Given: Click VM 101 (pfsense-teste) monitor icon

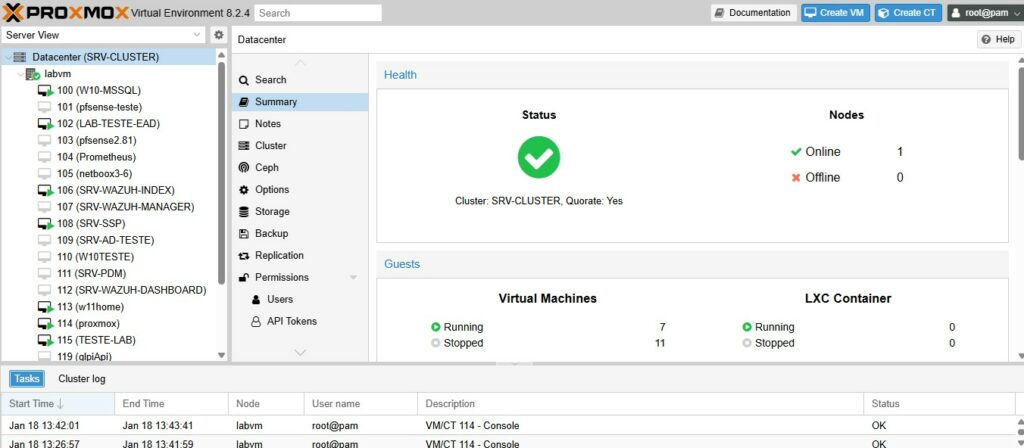Looking at the screenshot, I should 44,107.
